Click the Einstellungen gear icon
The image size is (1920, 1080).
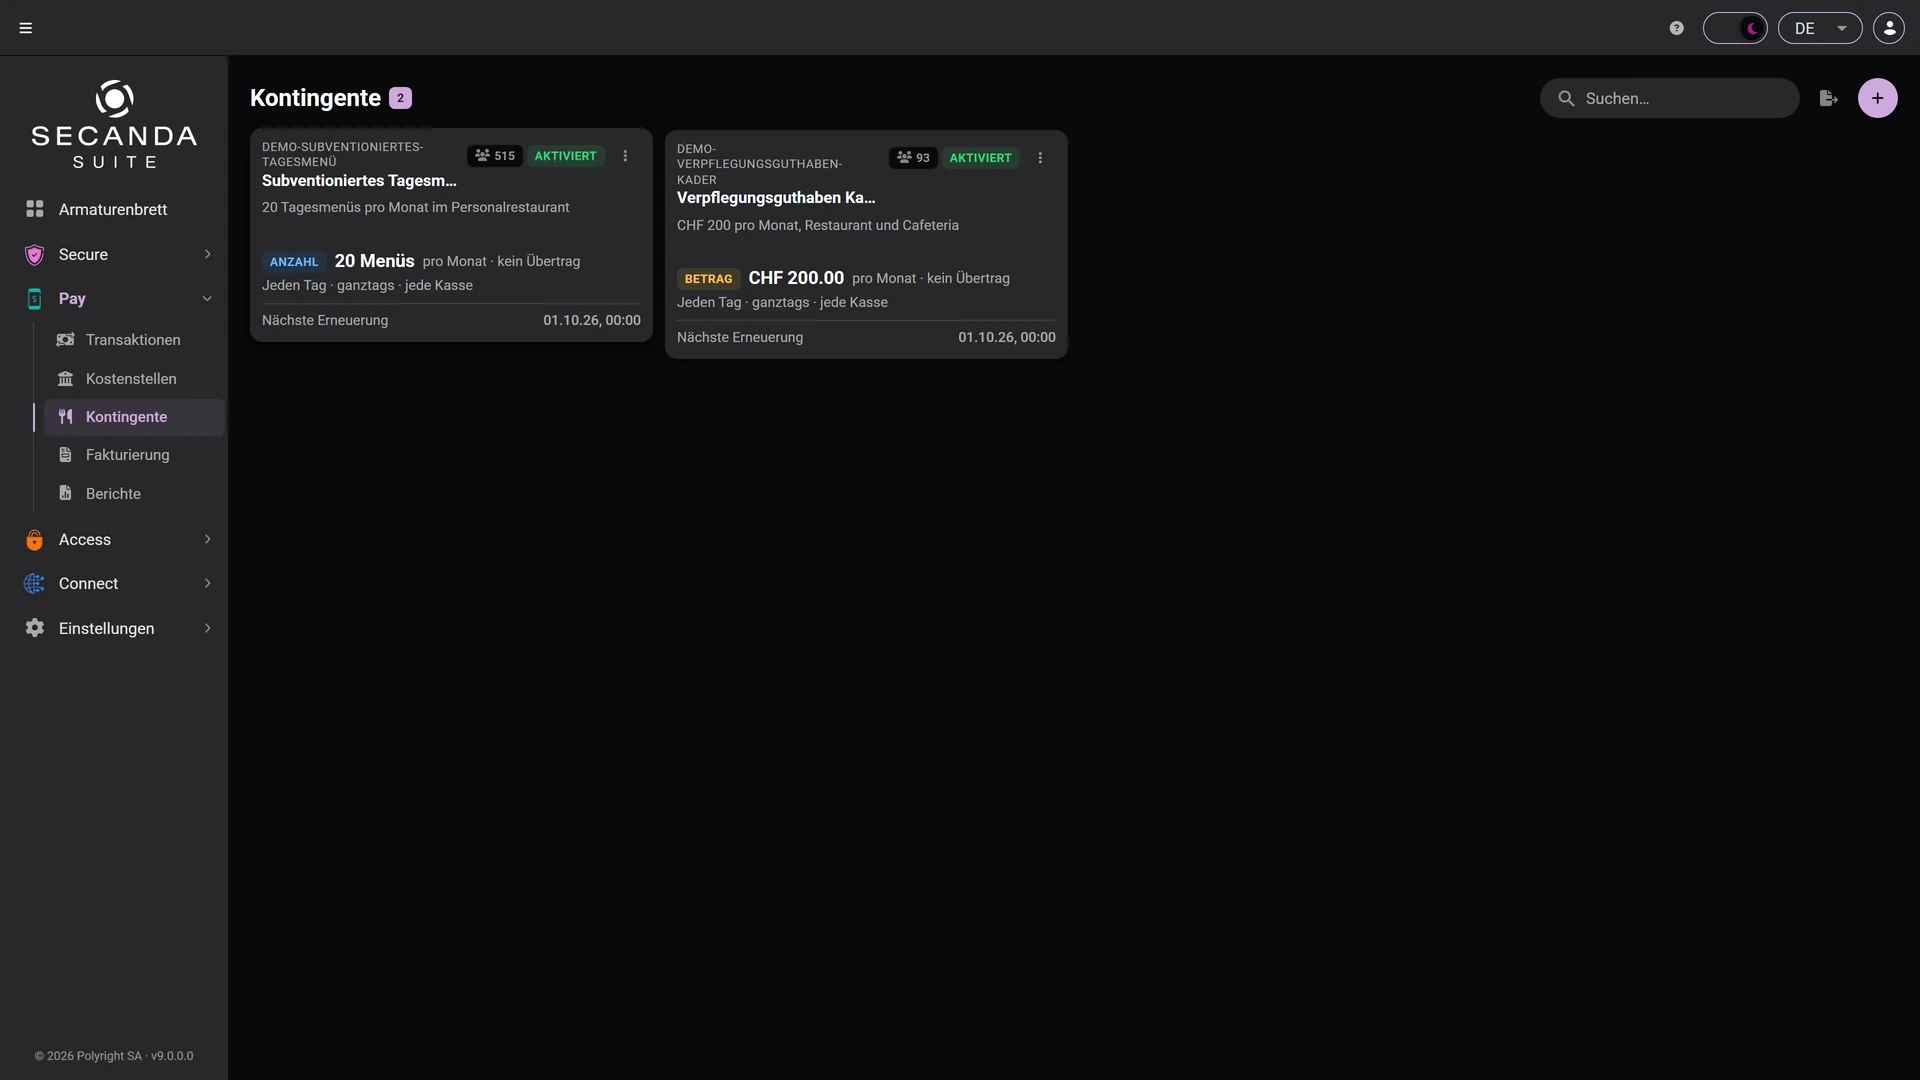coord(35,628)
